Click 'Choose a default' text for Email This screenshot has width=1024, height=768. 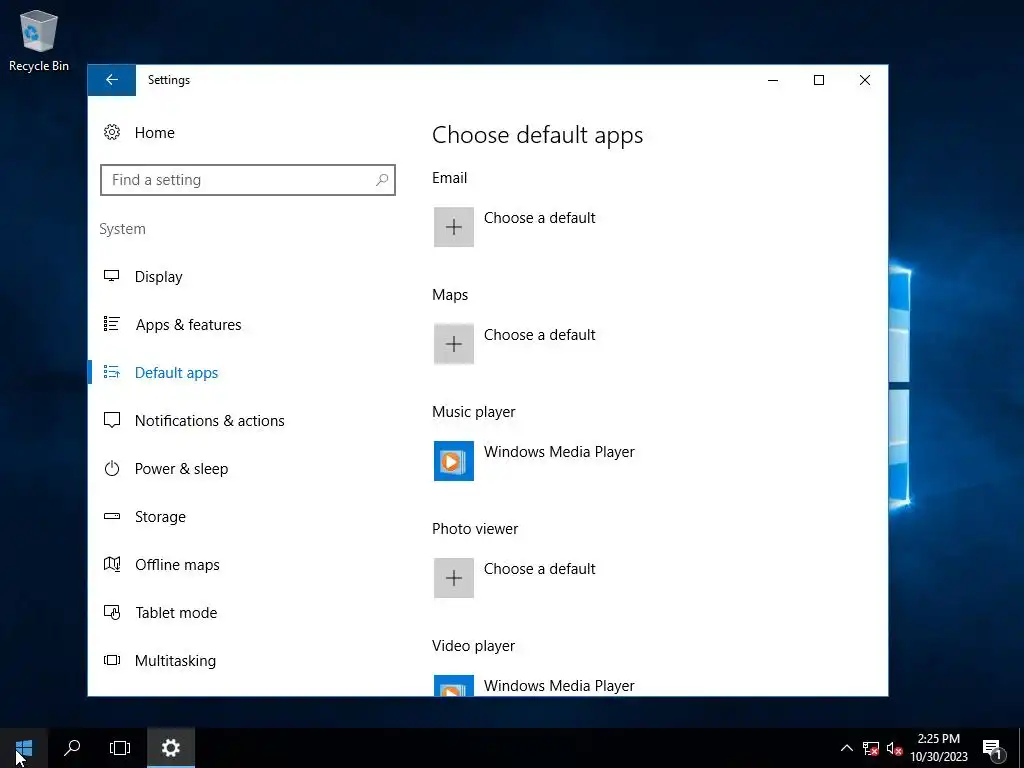tap(539, 217)
